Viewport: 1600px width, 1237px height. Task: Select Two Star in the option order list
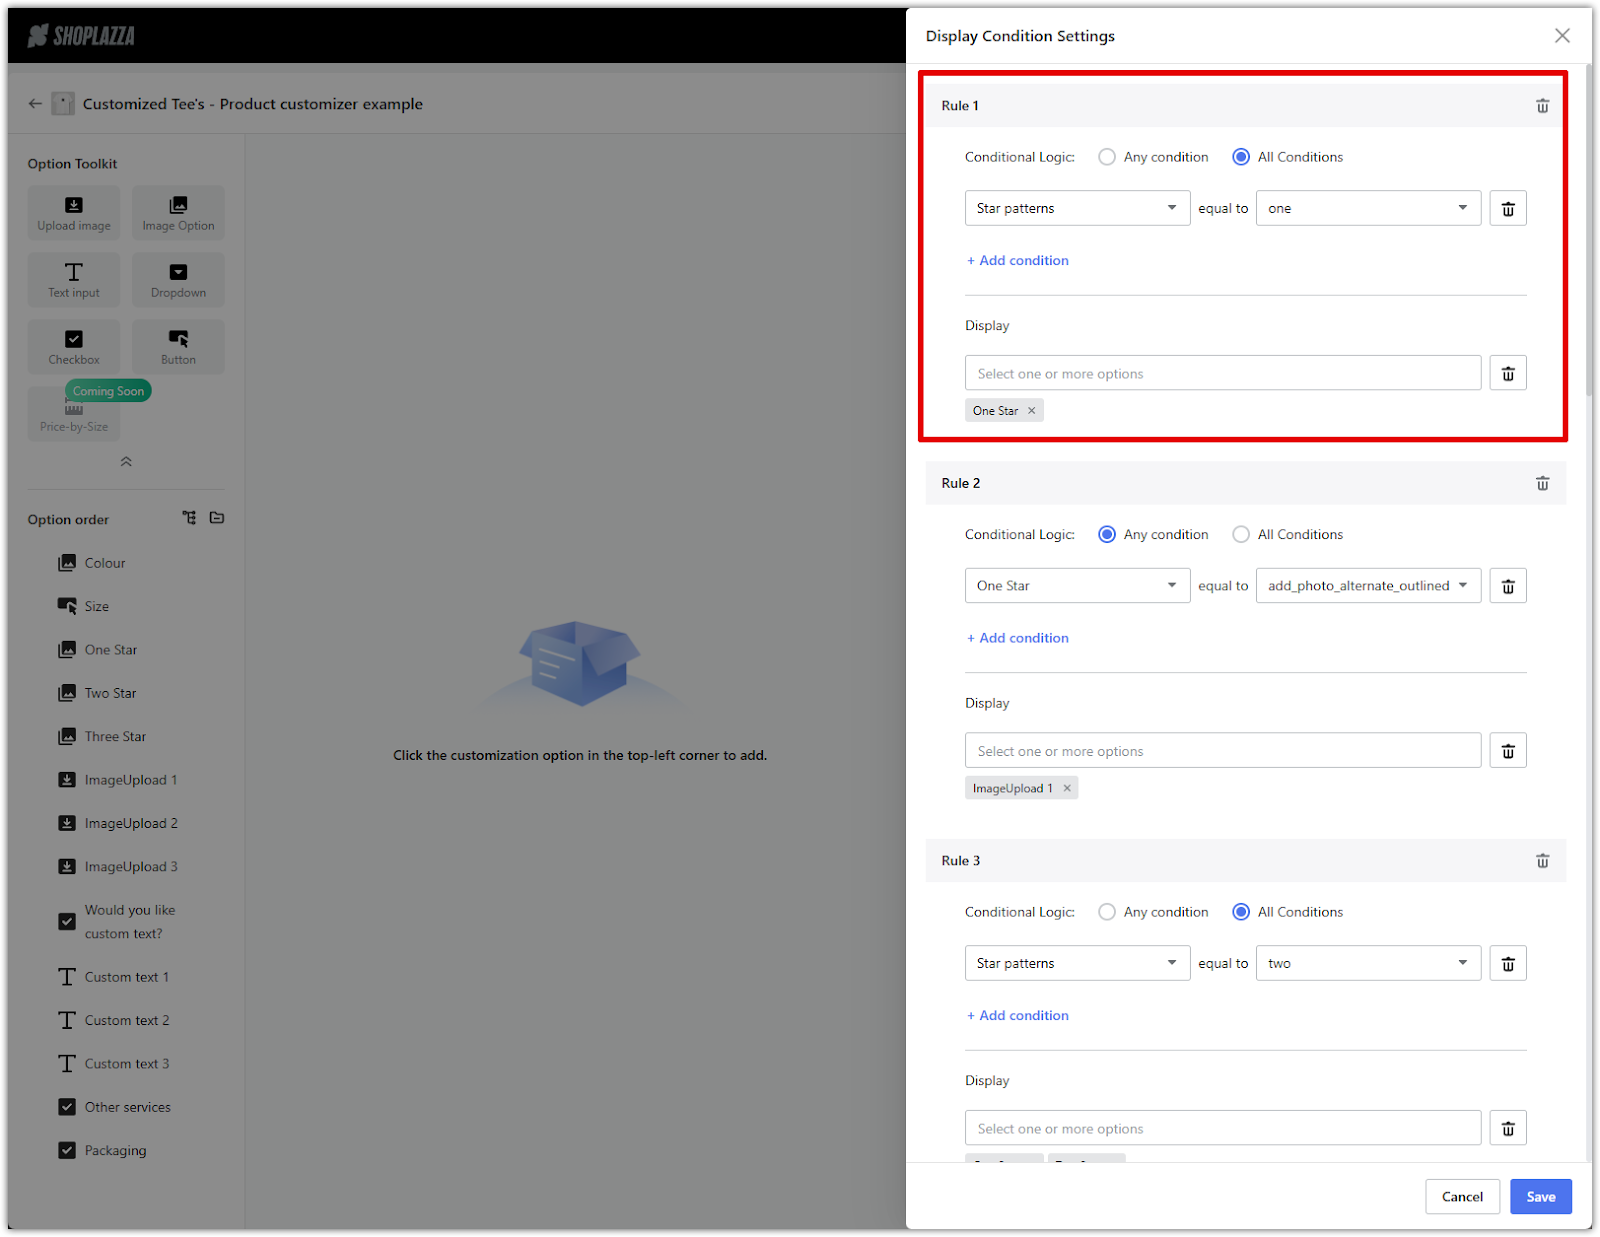(110, 693)
